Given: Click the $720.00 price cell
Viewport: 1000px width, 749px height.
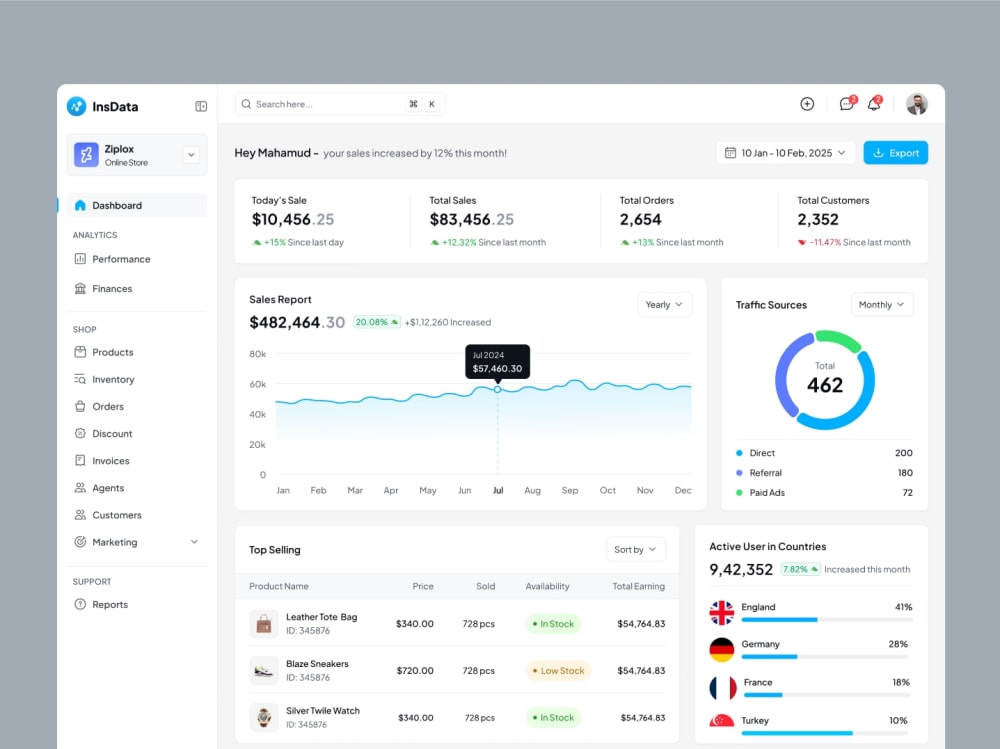Looking at the screenshot, I should click(415, 671).
